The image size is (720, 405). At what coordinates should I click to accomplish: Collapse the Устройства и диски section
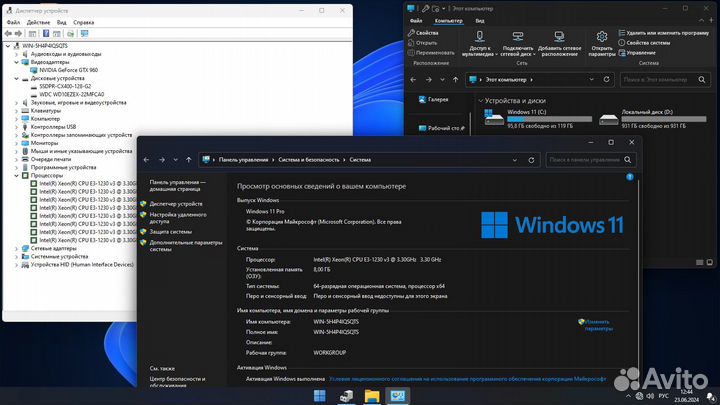pyautogui.click(x=483, y=100)
